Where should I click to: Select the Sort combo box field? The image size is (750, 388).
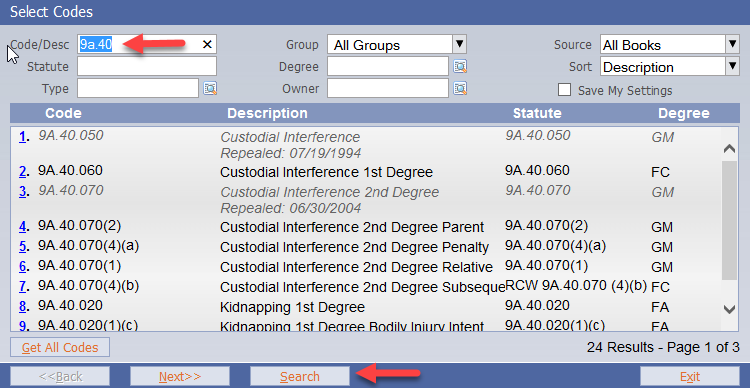(670, 66)
